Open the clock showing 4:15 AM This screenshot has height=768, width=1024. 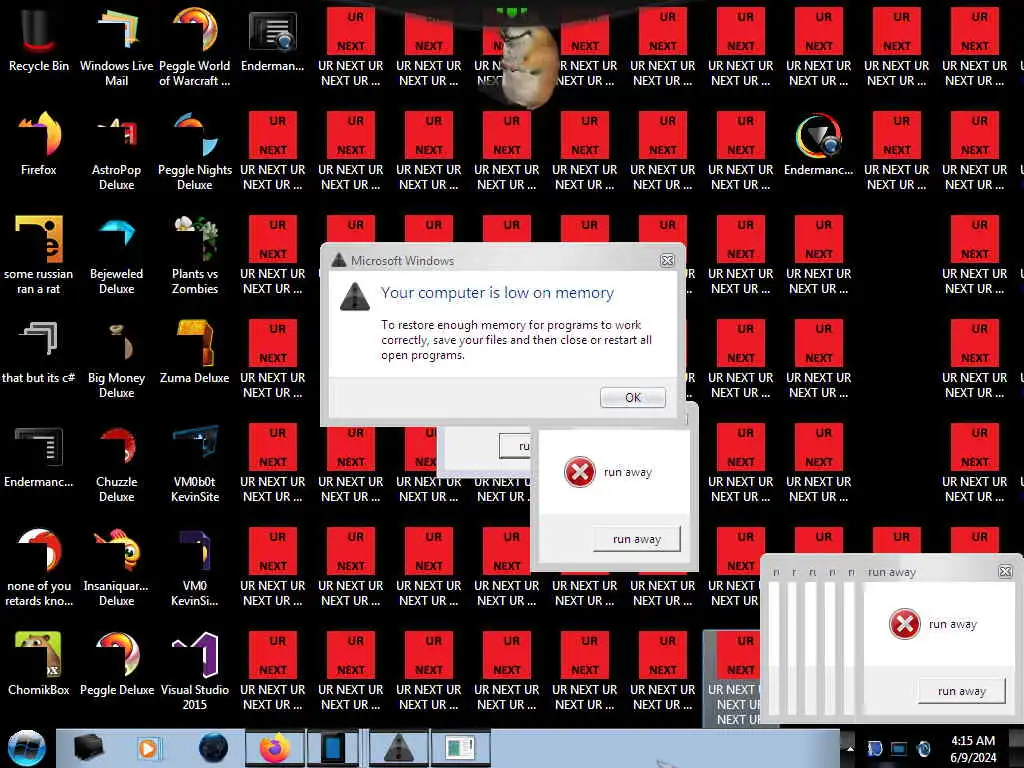tap(973, 748)
